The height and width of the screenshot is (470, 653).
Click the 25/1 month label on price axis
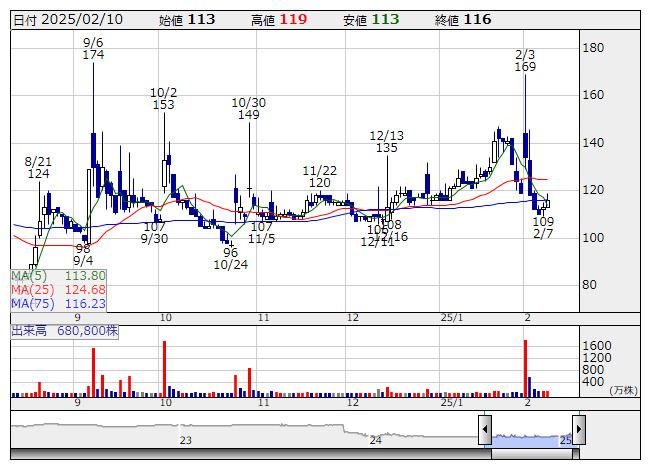pyautogui.click(x=453, y=316)
